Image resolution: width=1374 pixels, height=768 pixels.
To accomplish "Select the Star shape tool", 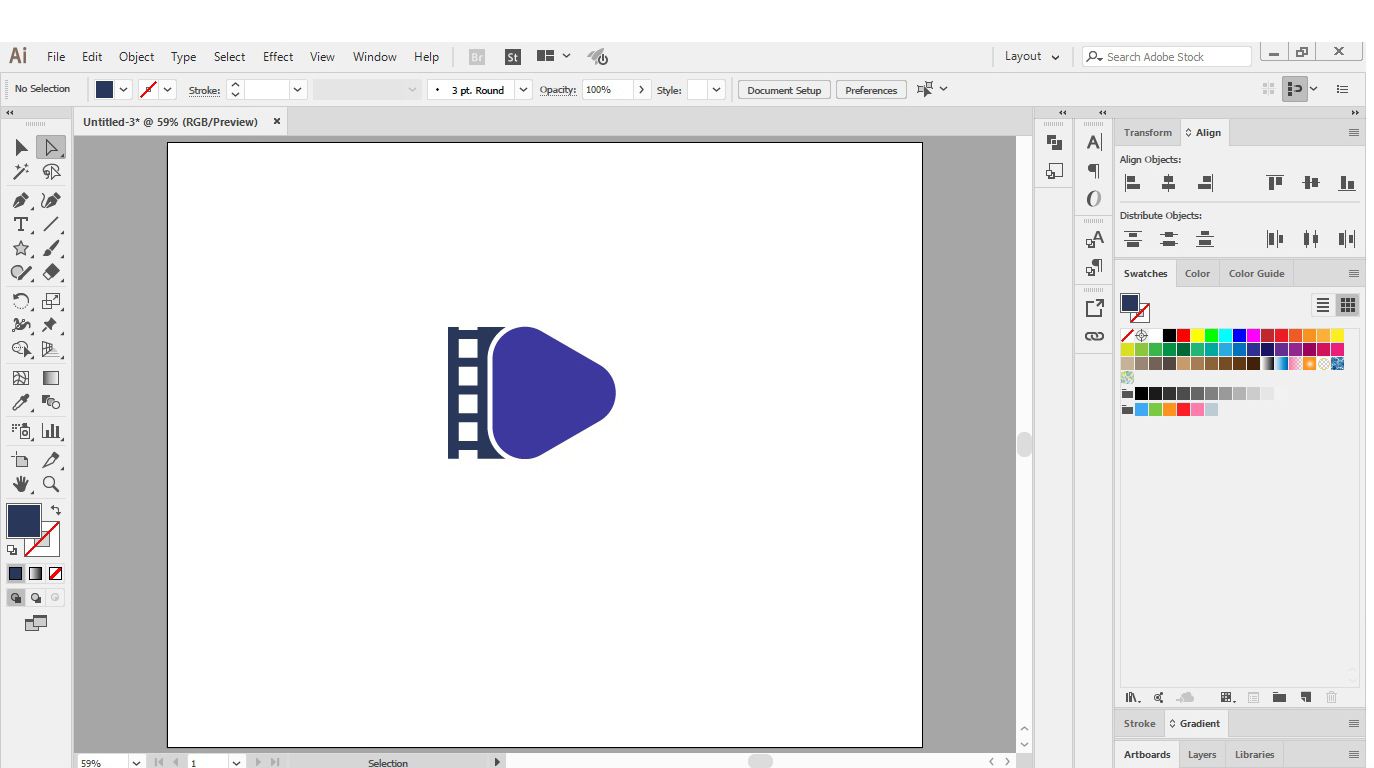I will (21, 248).
